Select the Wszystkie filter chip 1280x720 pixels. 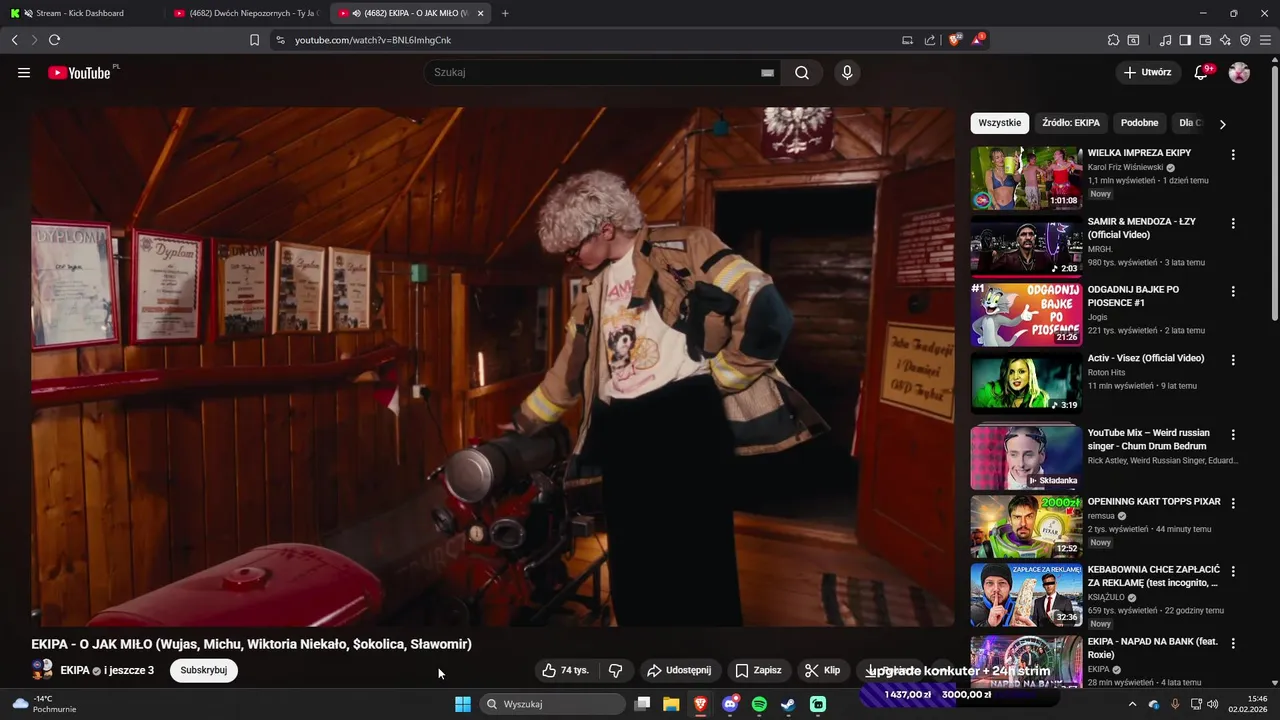pyautogui.click(x=1000, y=123)
